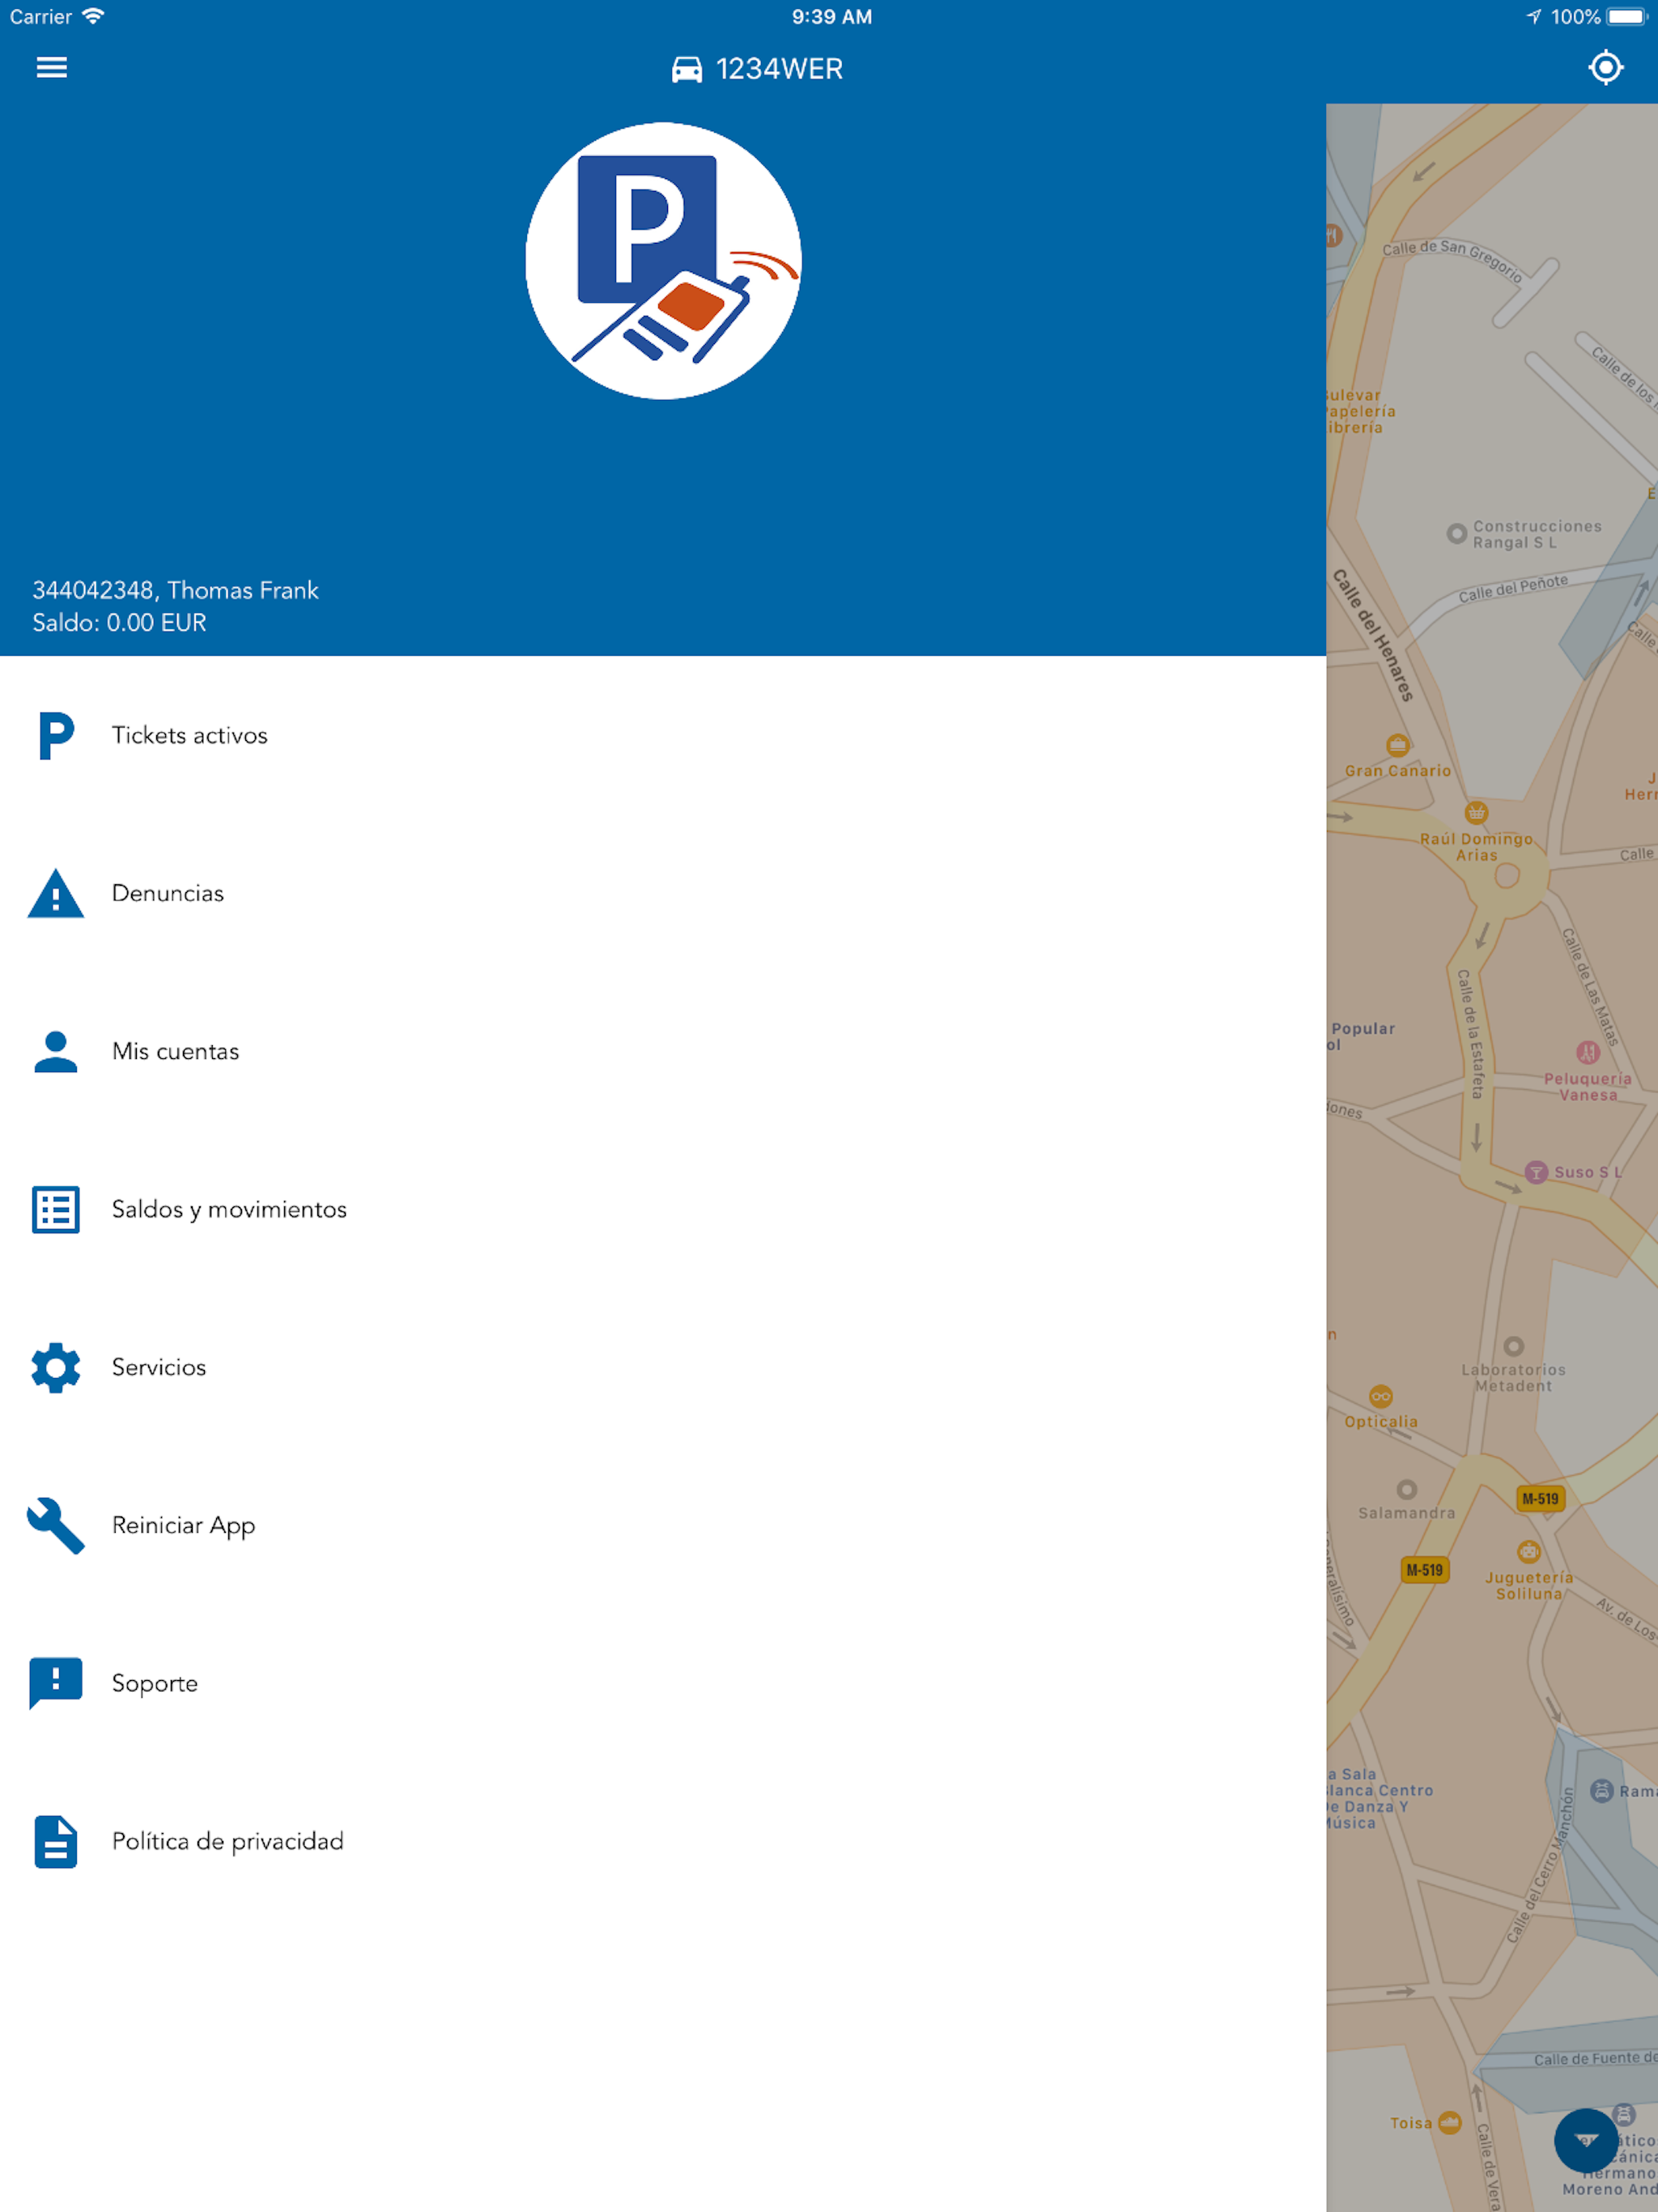This screenshot has width=1658, height=2212.
Task: Click the list icon for Saldos y movimientos
Action: (x=56, y=1209)
